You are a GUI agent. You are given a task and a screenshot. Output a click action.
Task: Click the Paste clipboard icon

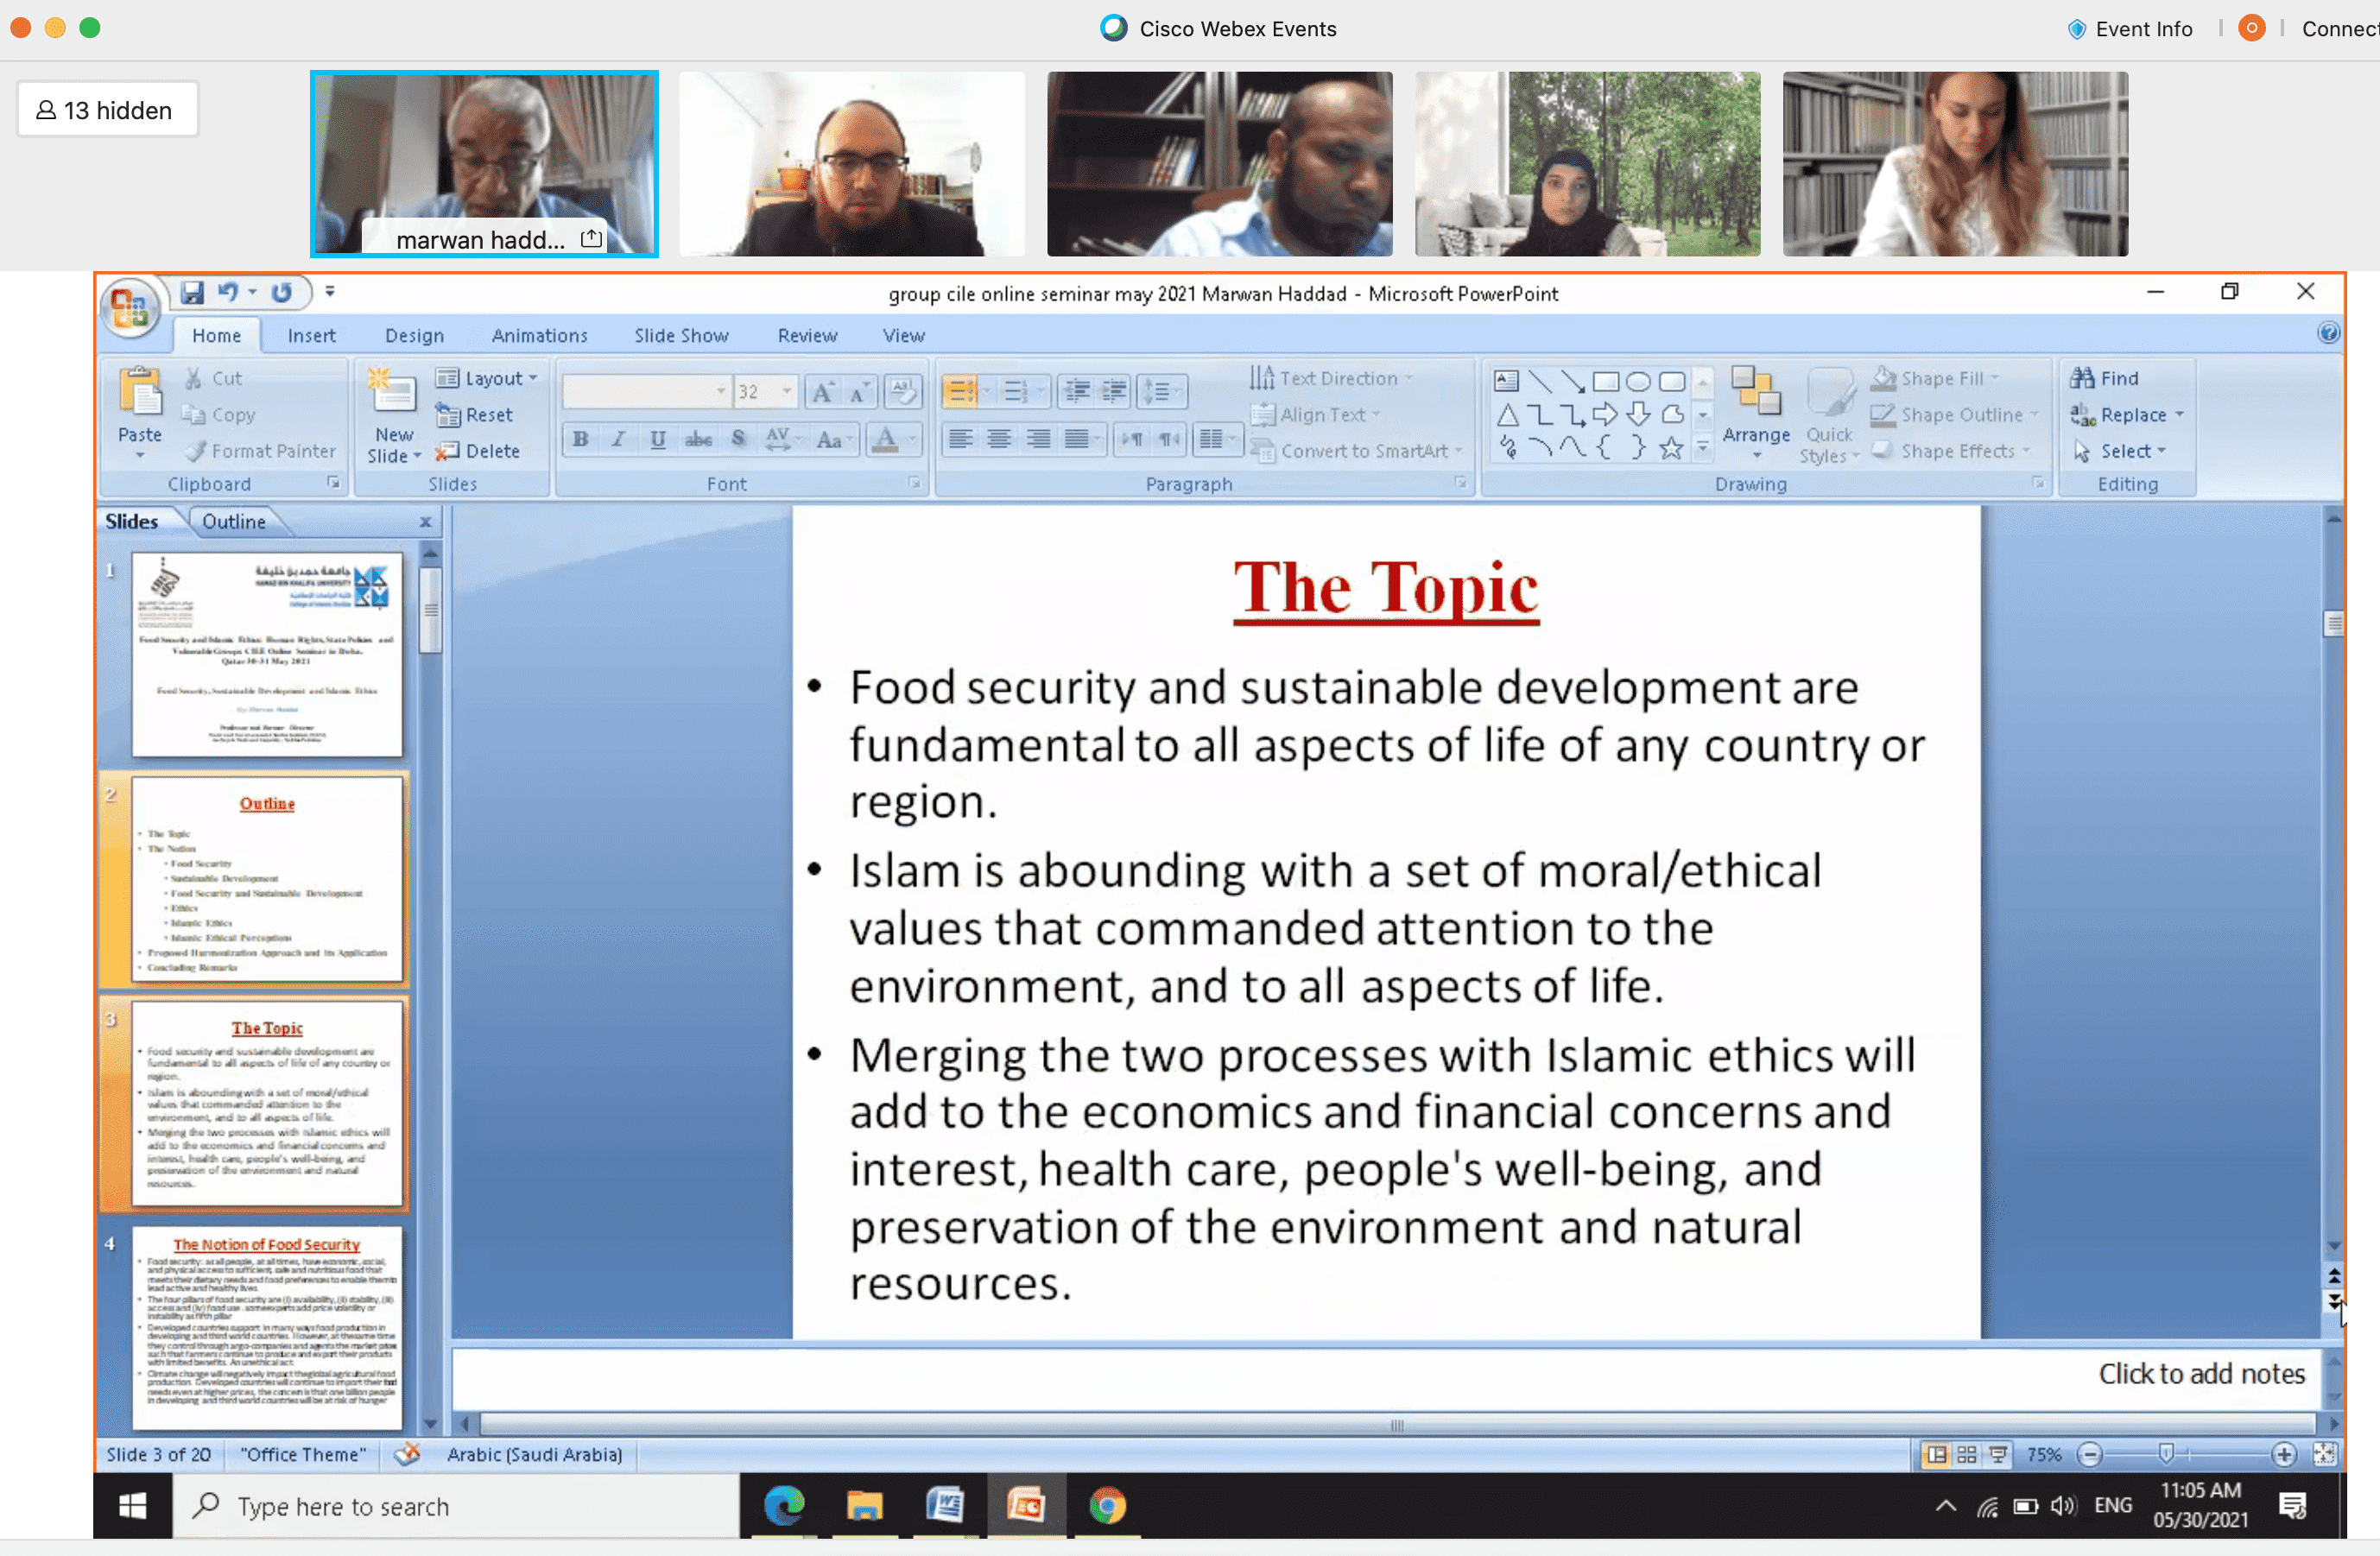[x=140, y=391]
